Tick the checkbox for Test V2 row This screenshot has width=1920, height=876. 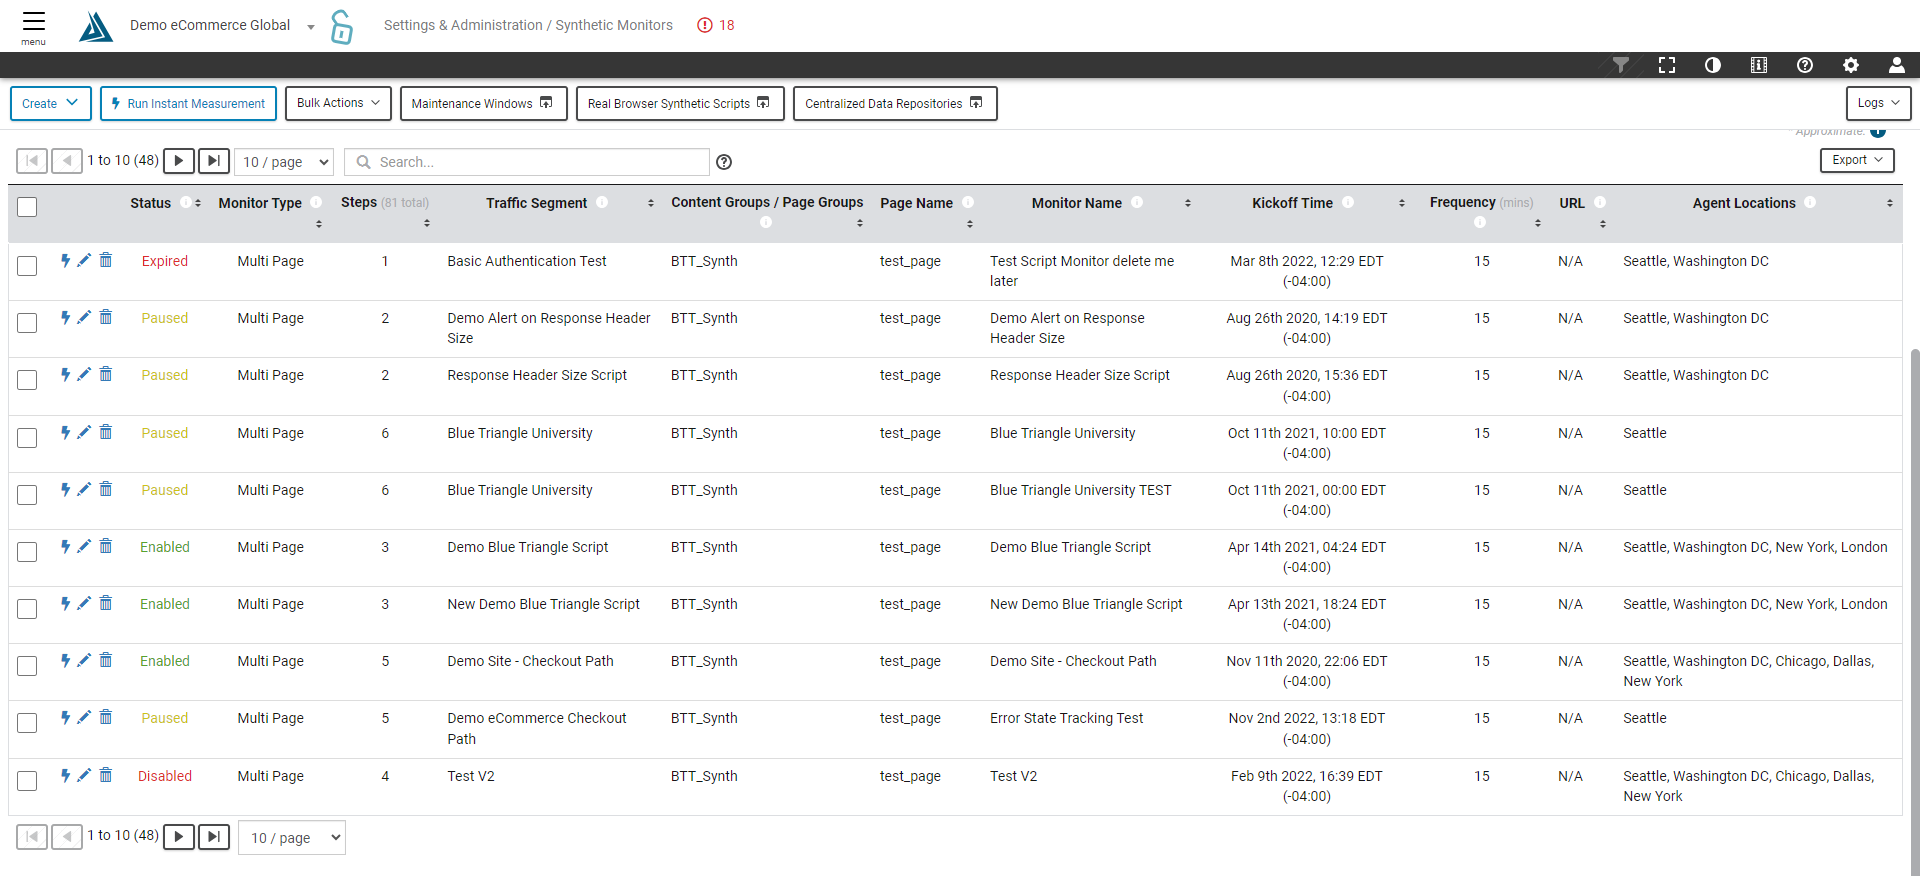click(27, 780)
